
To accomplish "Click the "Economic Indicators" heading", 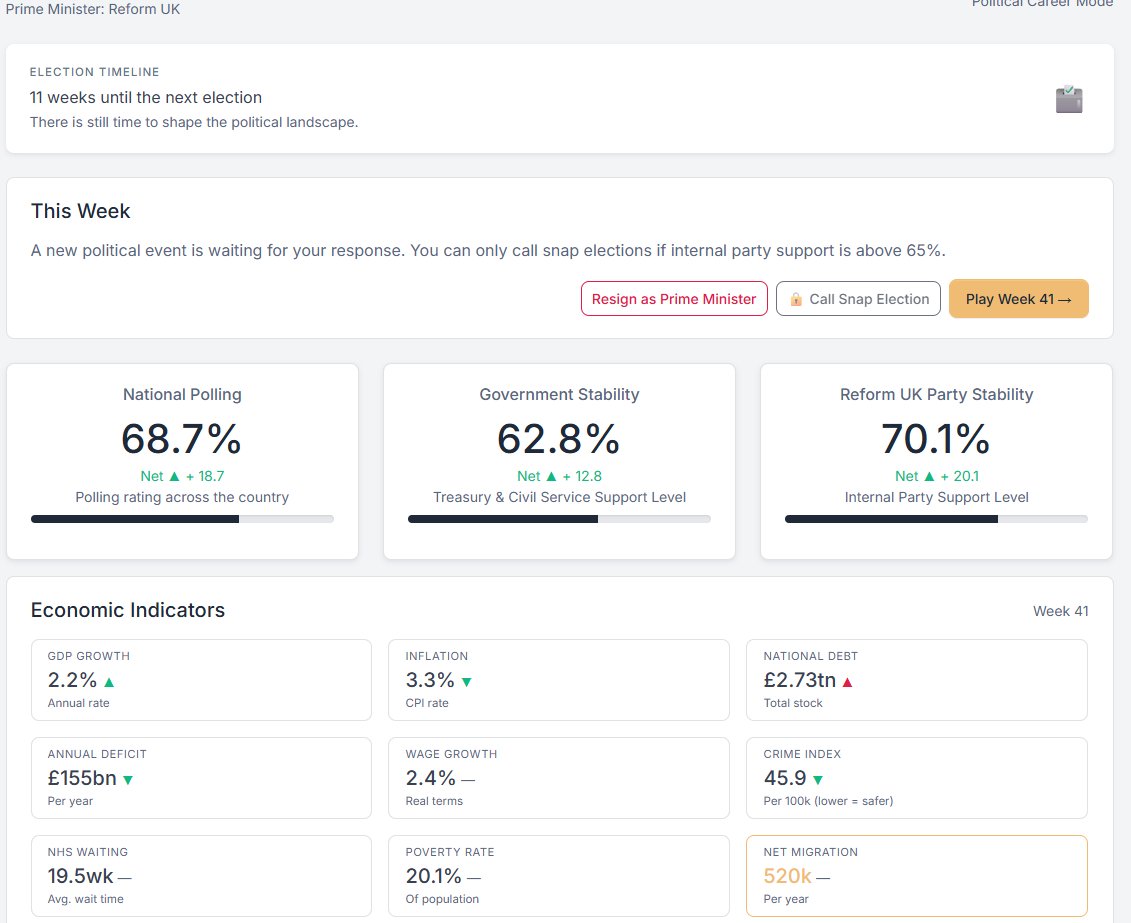I will [128, 610].
